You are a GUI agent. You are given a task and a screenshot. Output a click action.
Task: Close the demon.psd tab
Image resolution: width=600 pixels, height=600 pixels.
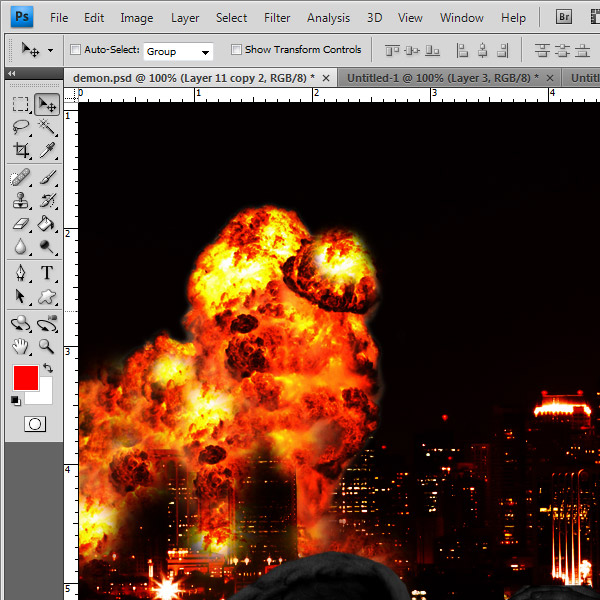326,78
